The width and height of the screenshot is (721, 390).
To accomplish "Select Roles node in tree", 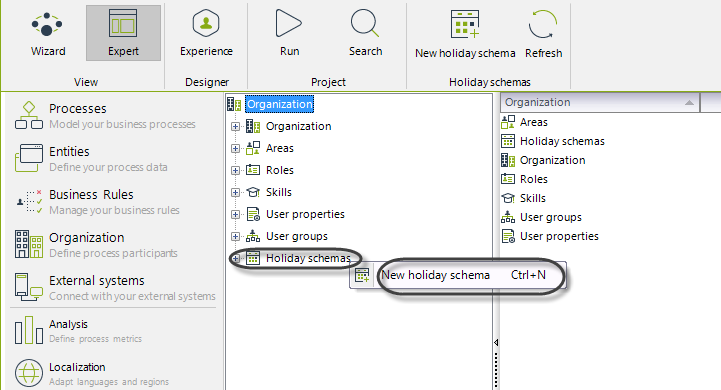I will pos(280,170).
